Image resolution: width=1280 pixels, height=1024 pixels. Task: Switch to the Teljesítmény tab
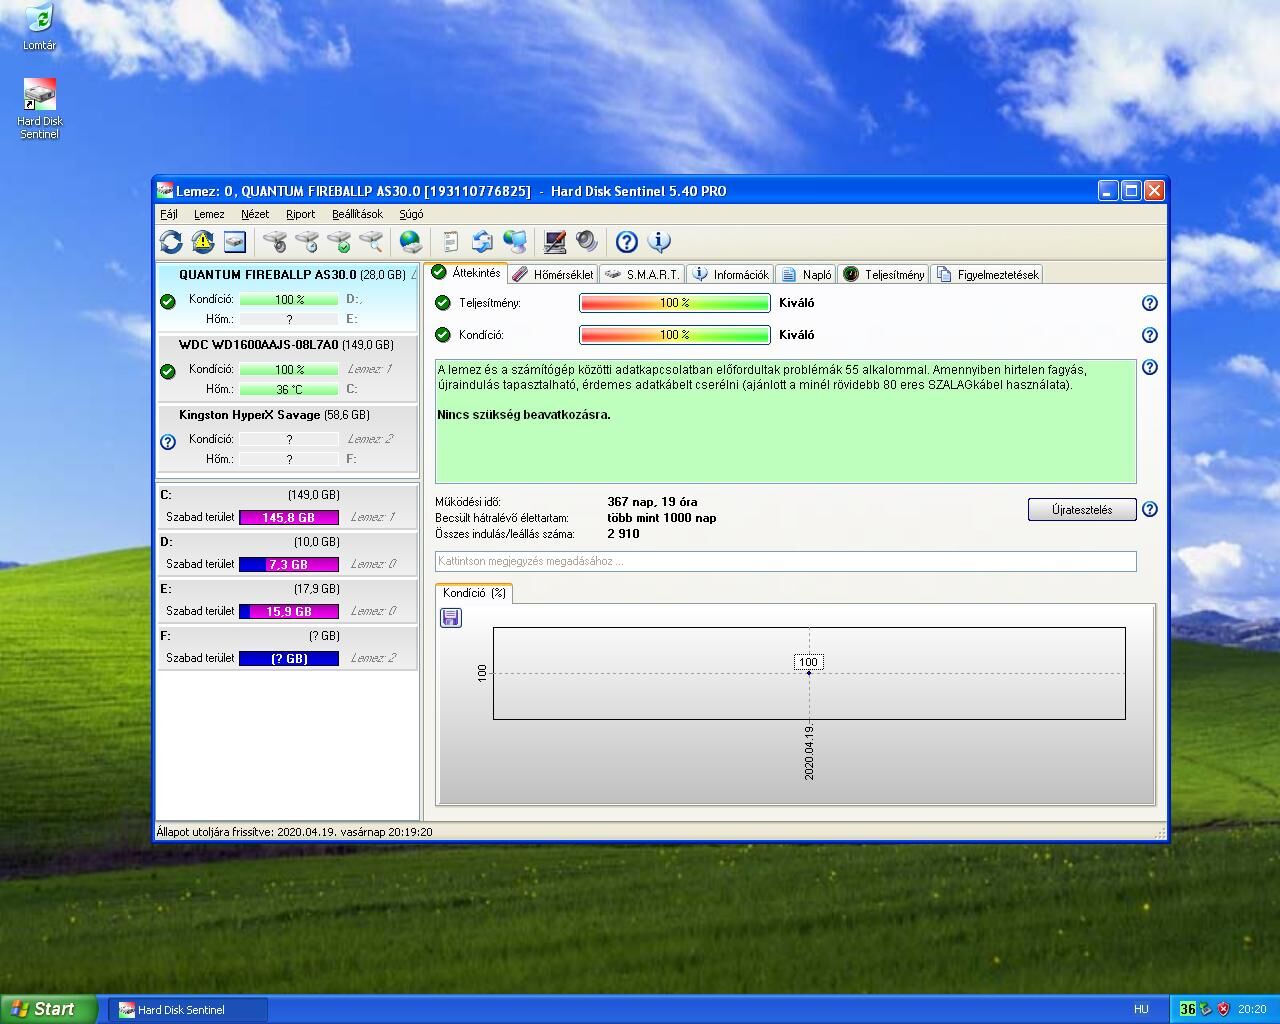883,274
